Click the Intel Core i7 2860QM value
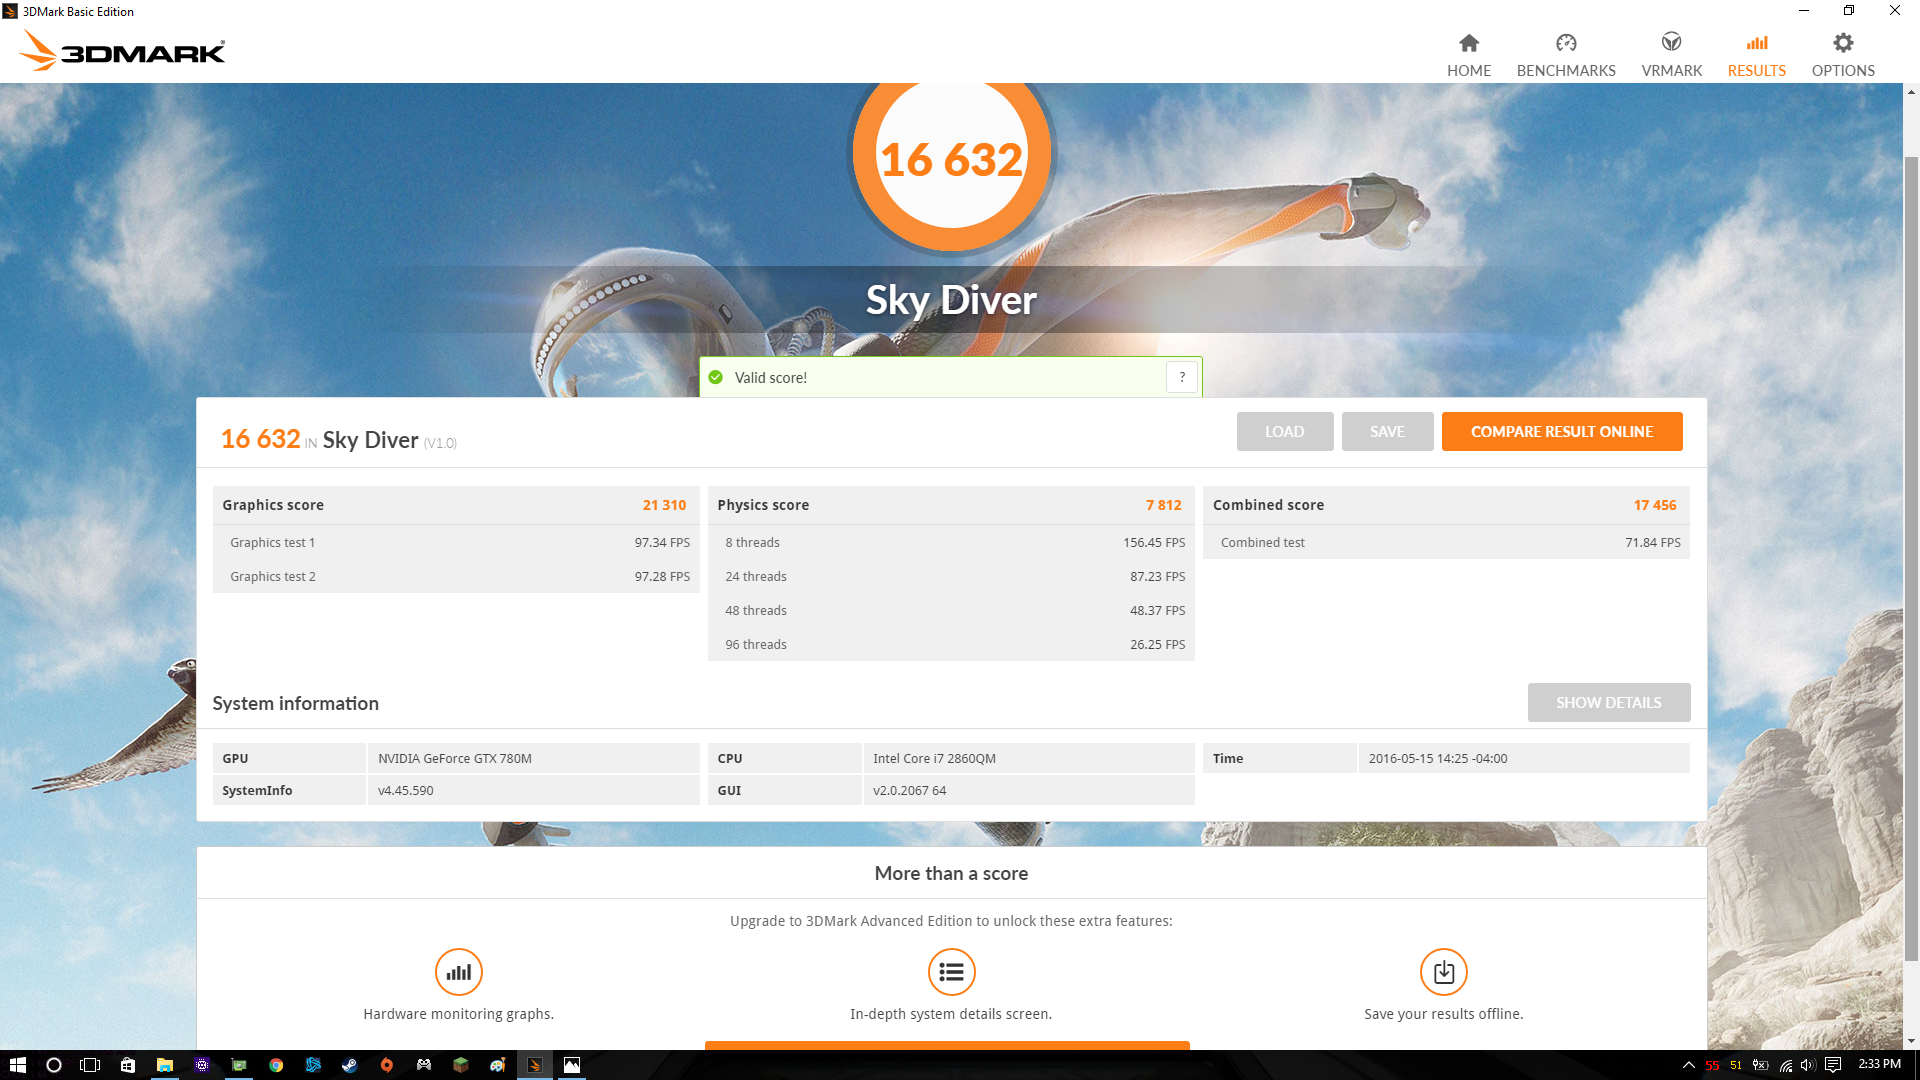 pos(934,758)
